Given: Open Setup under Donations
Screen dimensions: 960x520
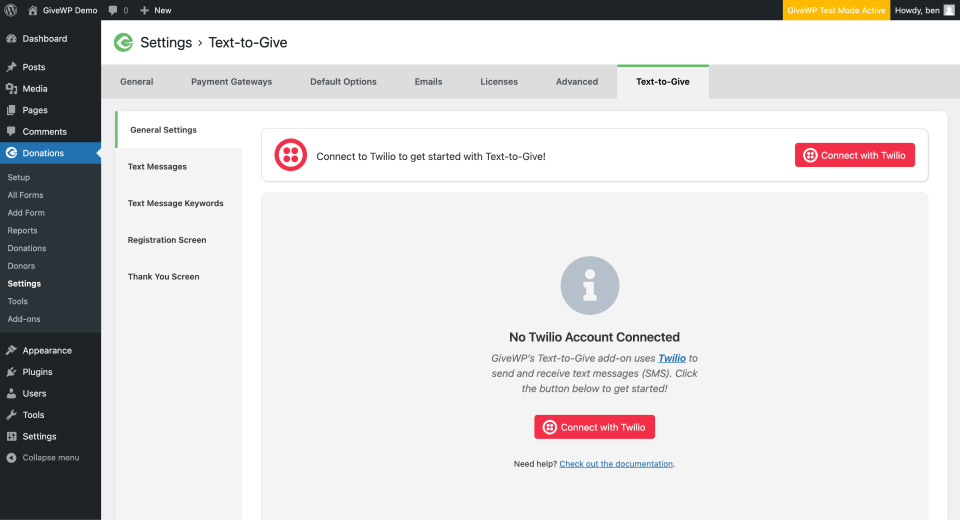Looking at the screenshot, I should click(18, 177).
